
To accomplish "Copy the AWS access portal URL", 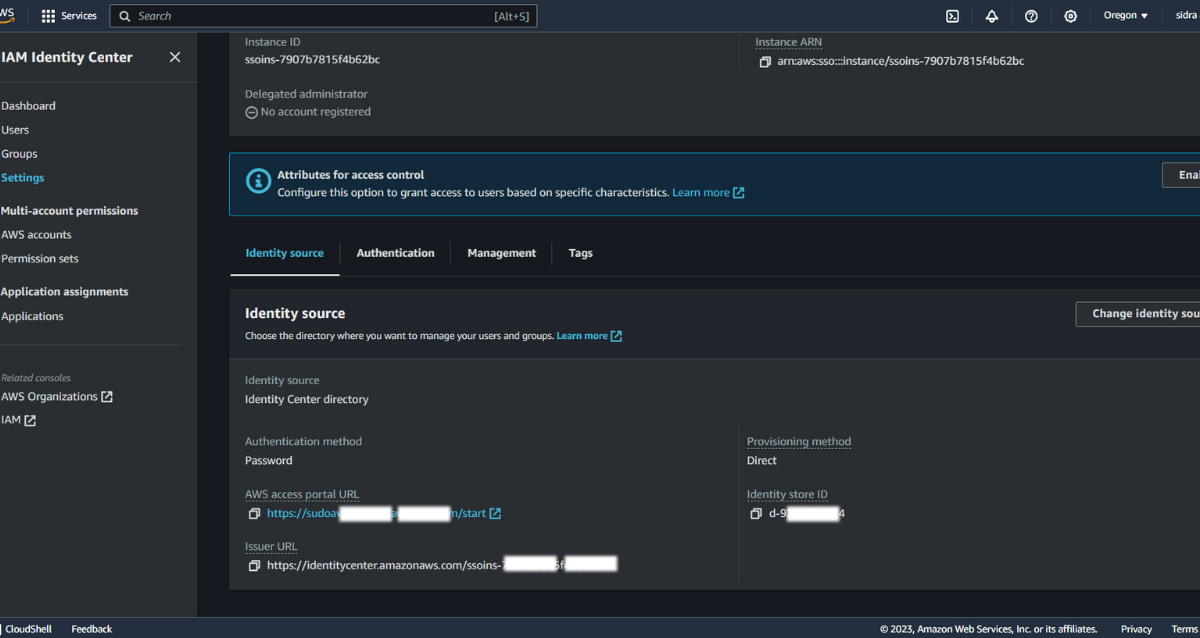I will tap(254, 514).
